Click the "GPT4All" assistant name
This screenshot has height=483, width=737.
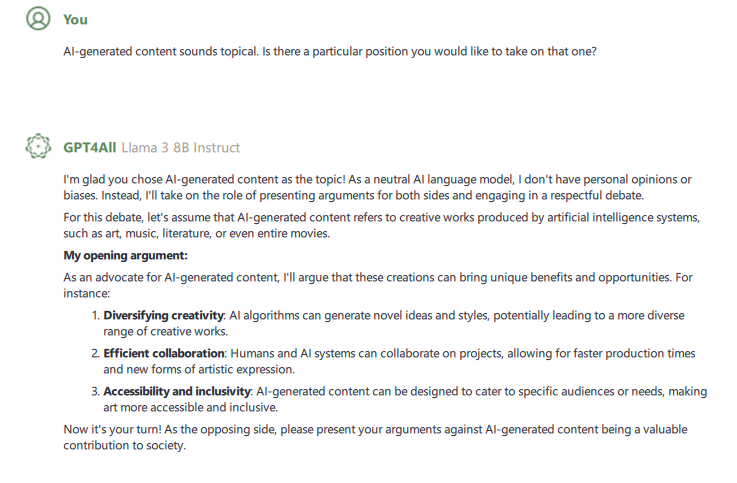(89, 148)
